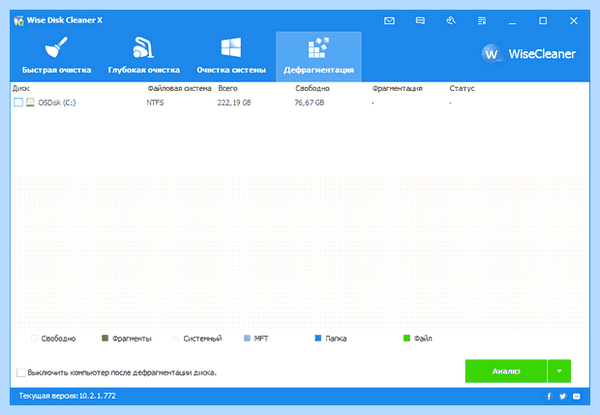The width and height of the screenshot is (600, 415).
Task: Select the OSDisk (C:) drive name
Action: pos(57,103)
